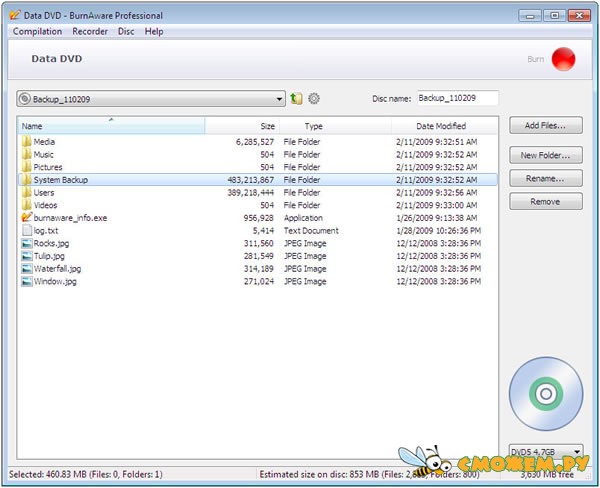600x488 pixels.
Task: Select the Rocks.jpg file name
Action: pos(51,243)
